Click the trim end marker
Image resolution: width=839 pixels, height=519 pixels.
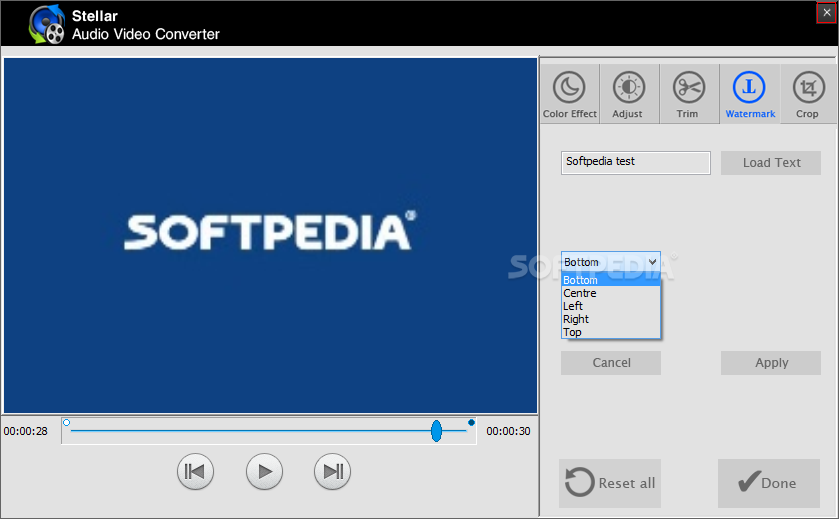pos(471,423)
